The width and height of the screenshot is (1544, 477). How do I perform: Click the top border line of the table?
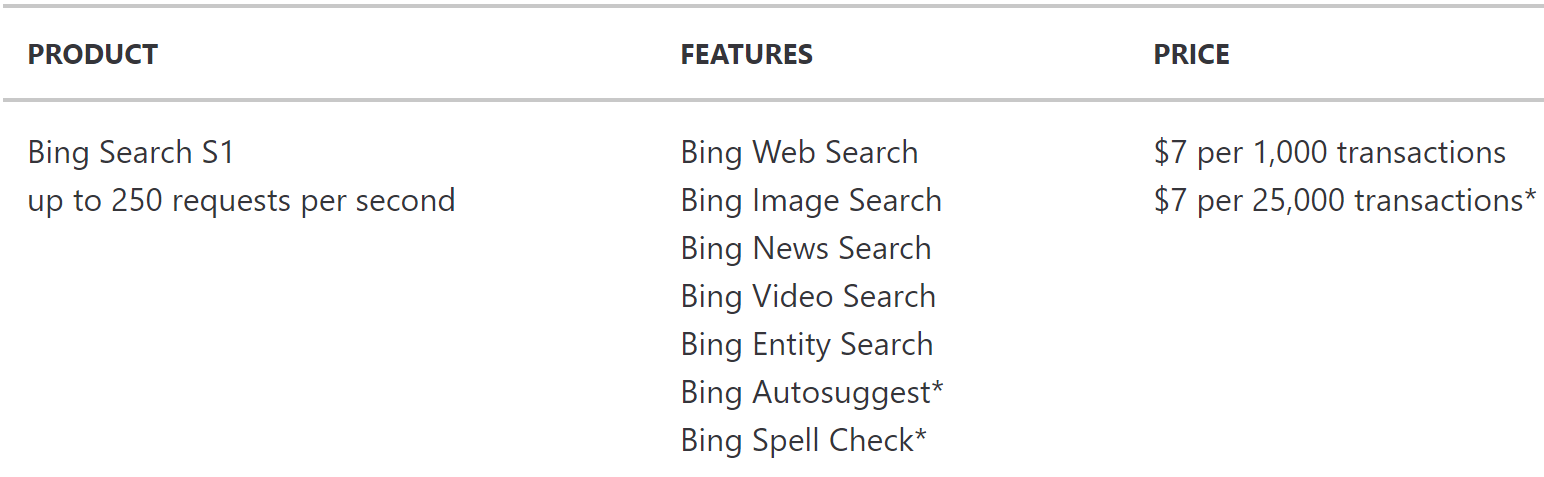[x=772, y=7]
